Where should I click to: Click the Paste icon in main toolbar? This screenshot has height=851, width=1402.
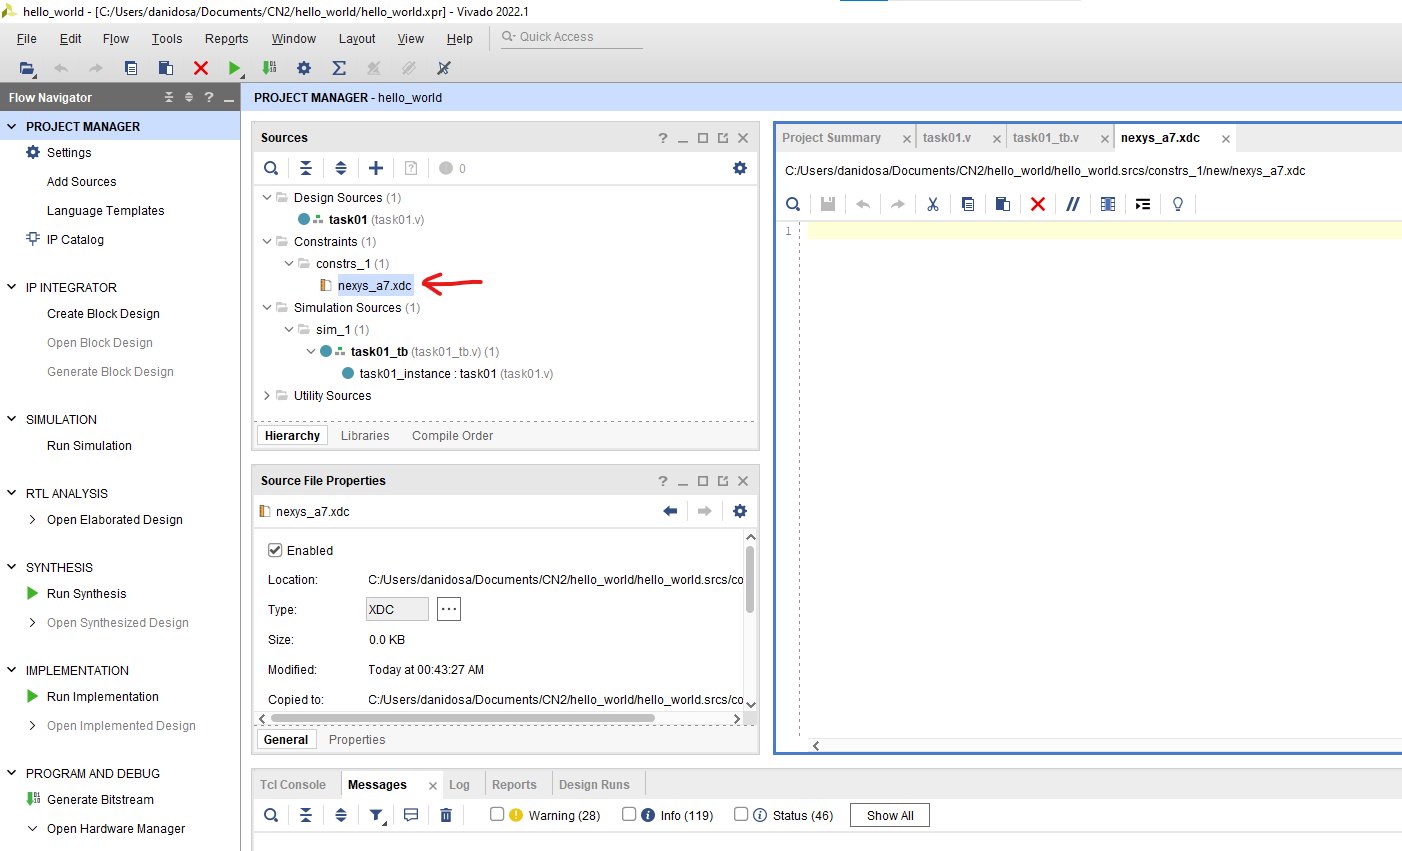pos(166,68)
